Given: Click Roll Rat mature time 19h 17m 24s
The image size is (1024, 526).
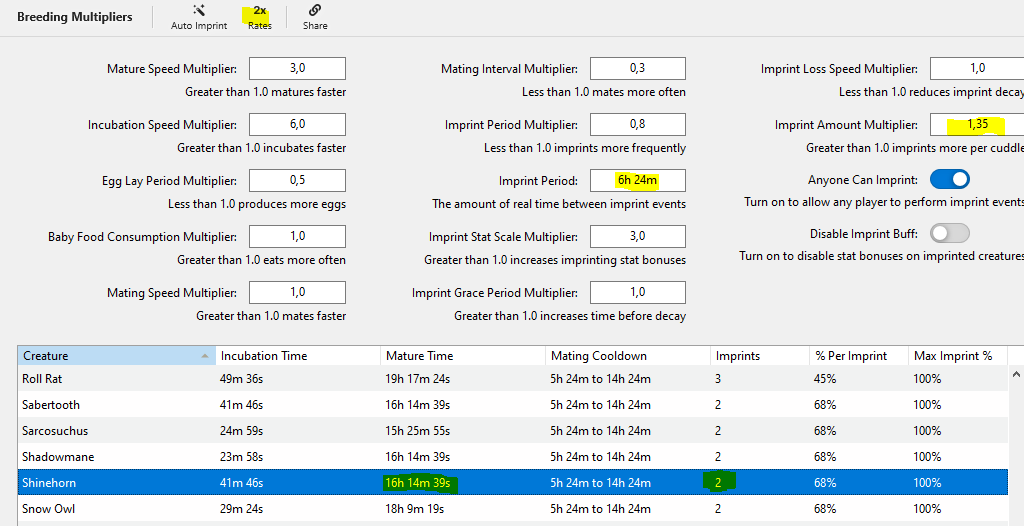Looking at the screenshot, I should coord(418,379).
